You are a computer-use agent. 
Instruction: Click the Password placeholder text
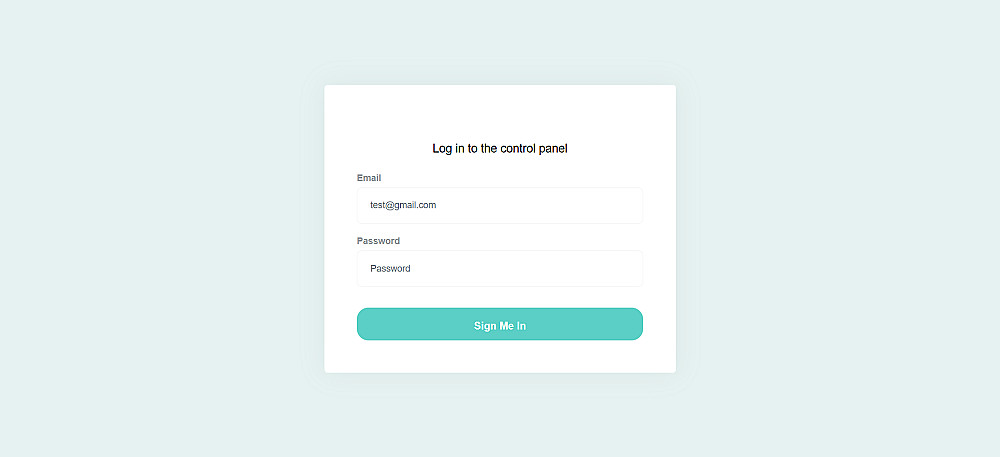point(390,268)
